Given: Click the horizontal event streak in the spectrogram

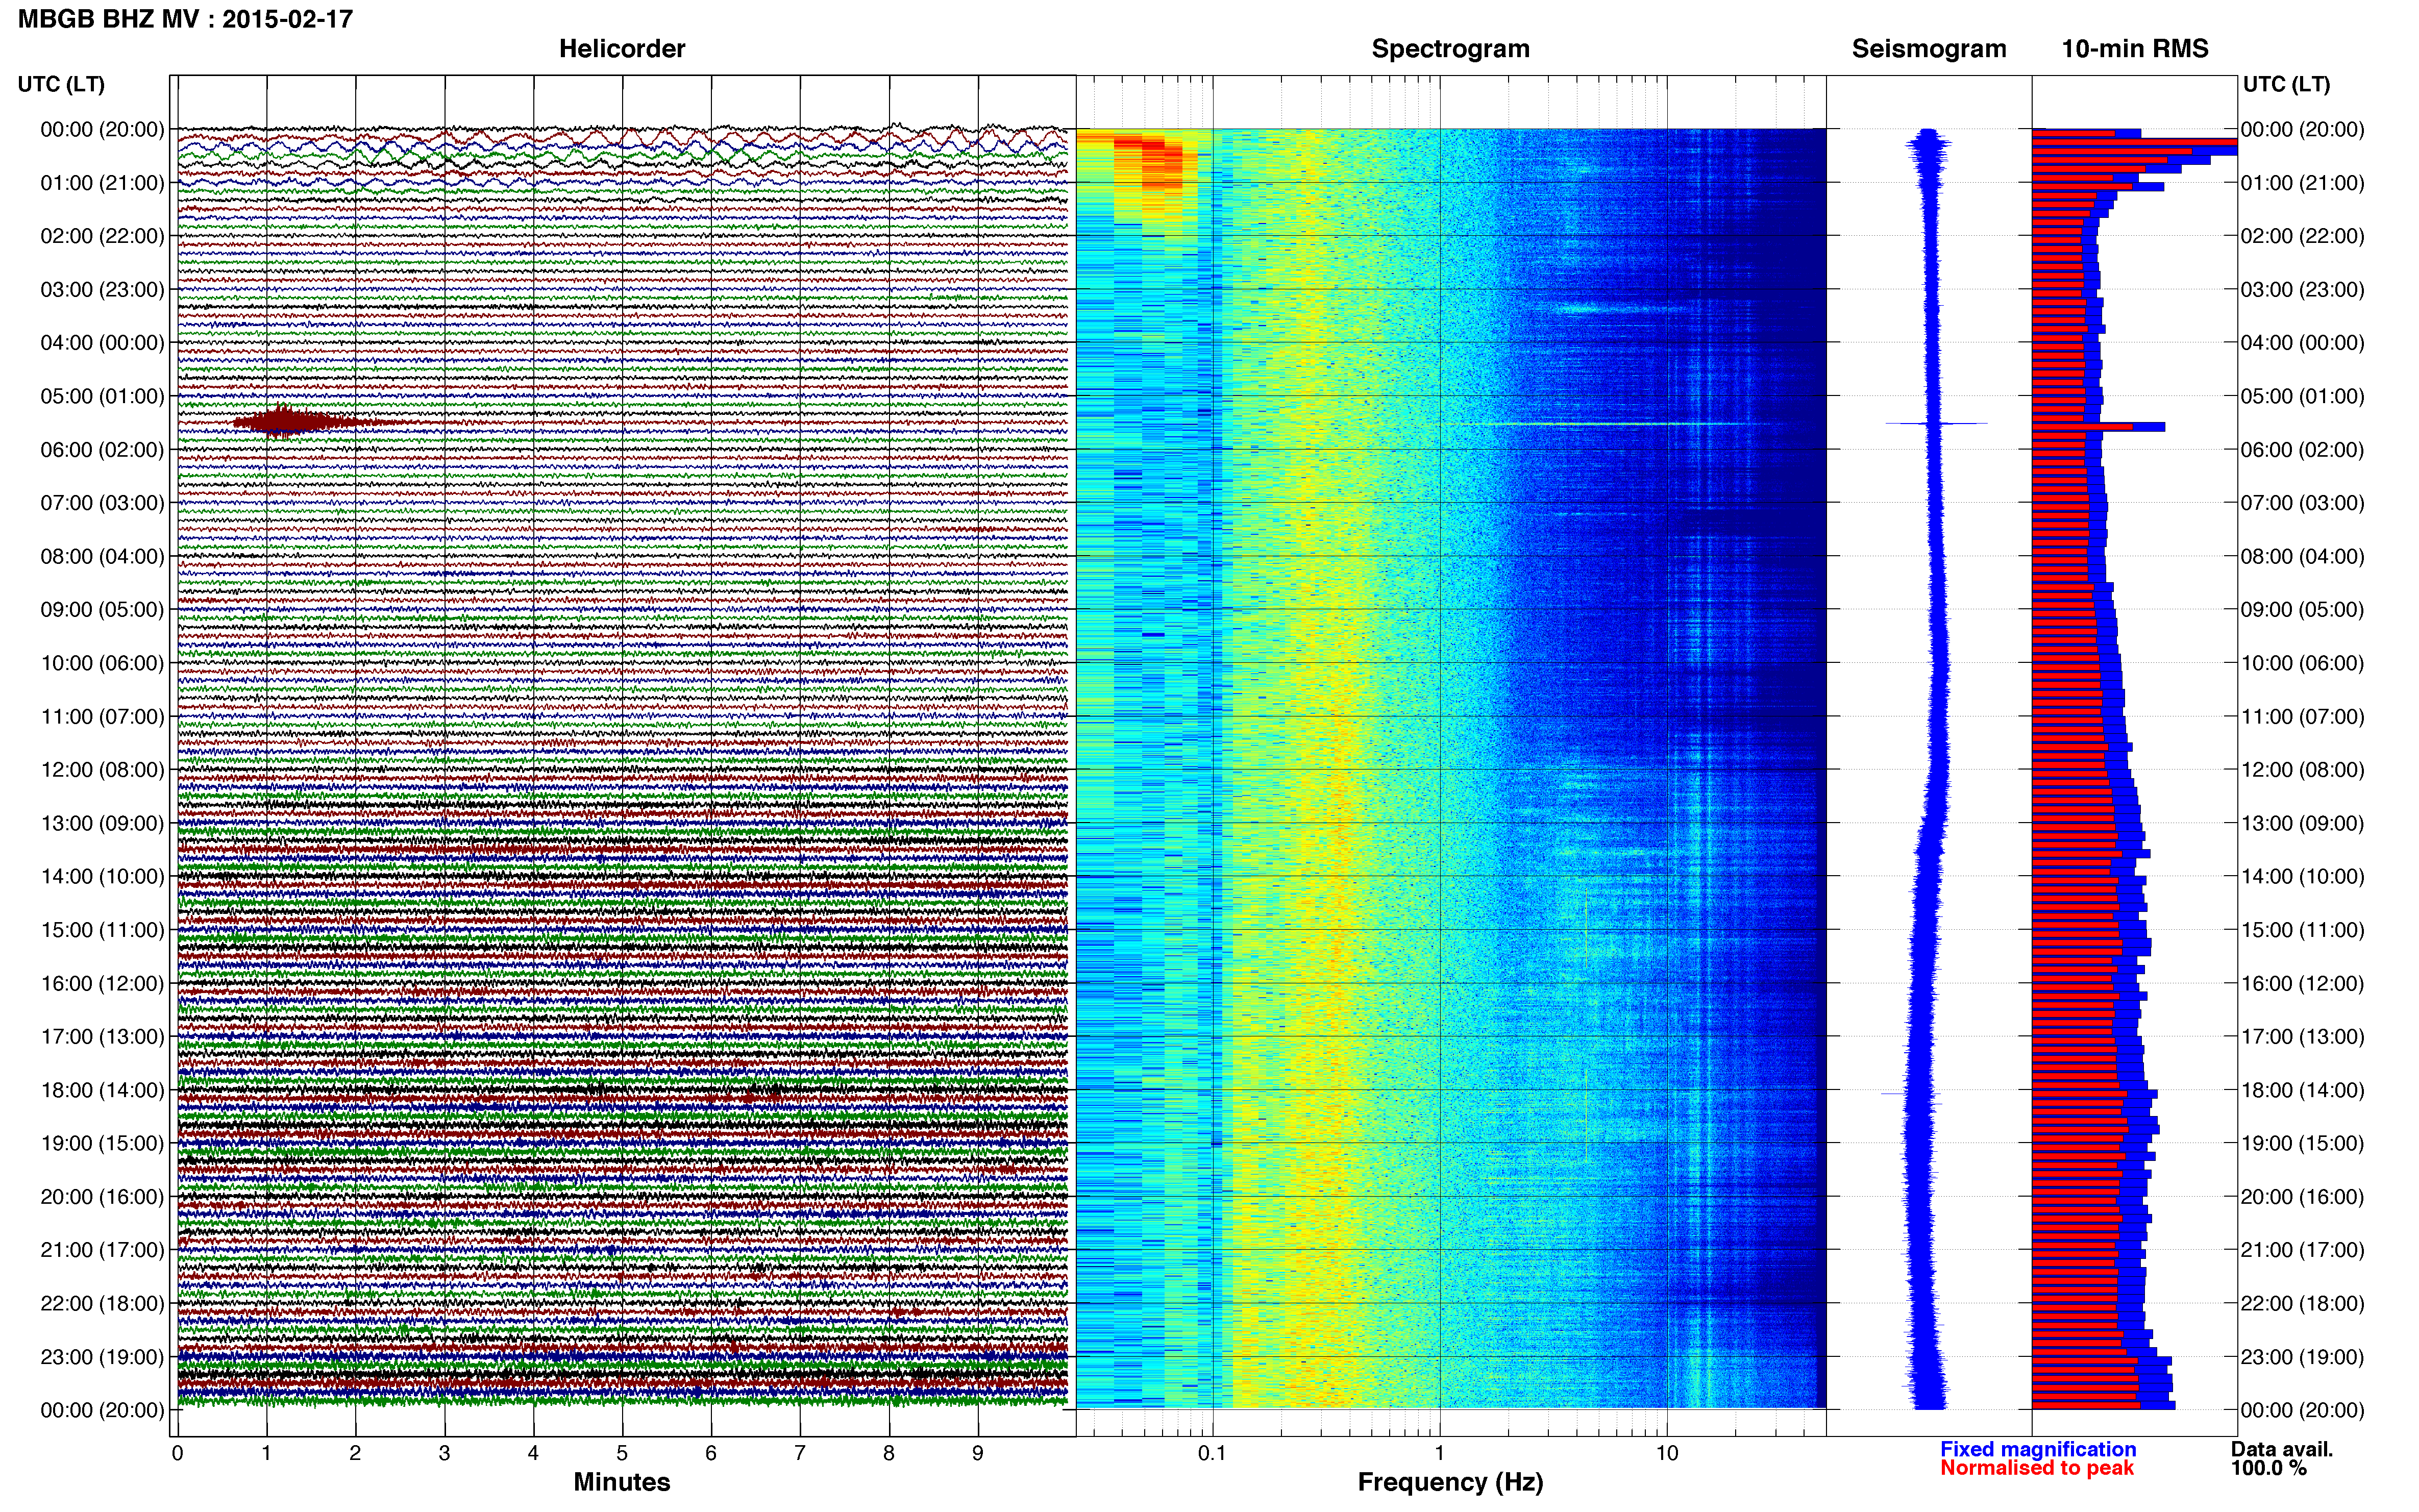Looking at the screenshot, I should [x=1610, y=424].
